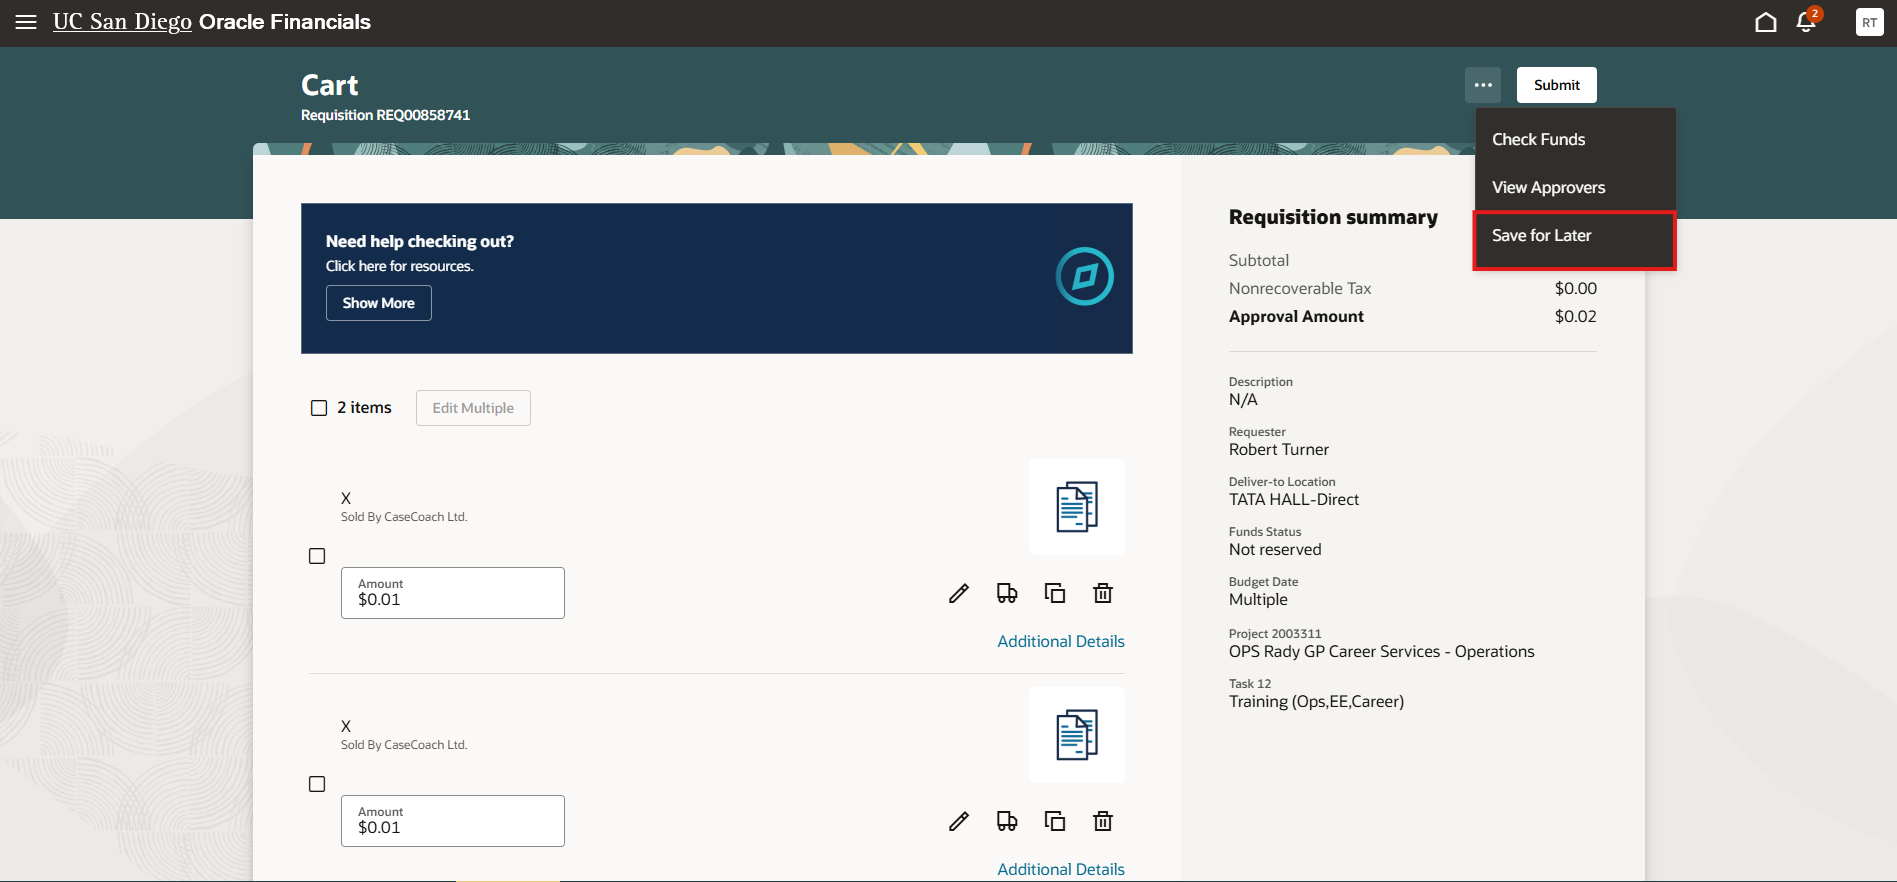
Task: Open the hamburger navigation menu
Action: click(26, 22)
